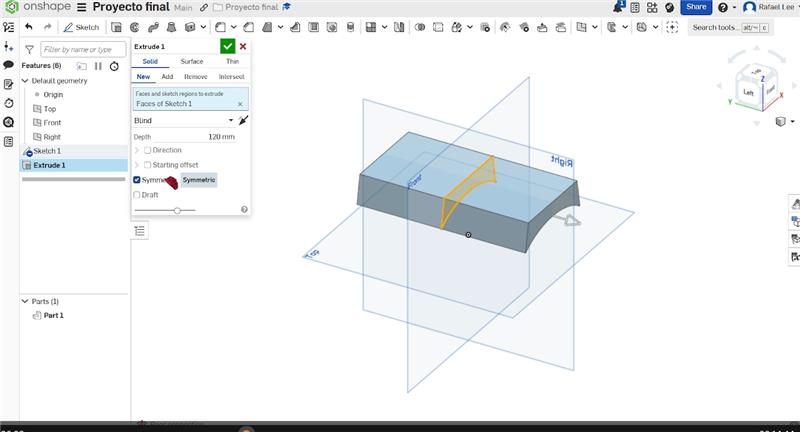Open Rafael Lee account menu

coord(771,7)
